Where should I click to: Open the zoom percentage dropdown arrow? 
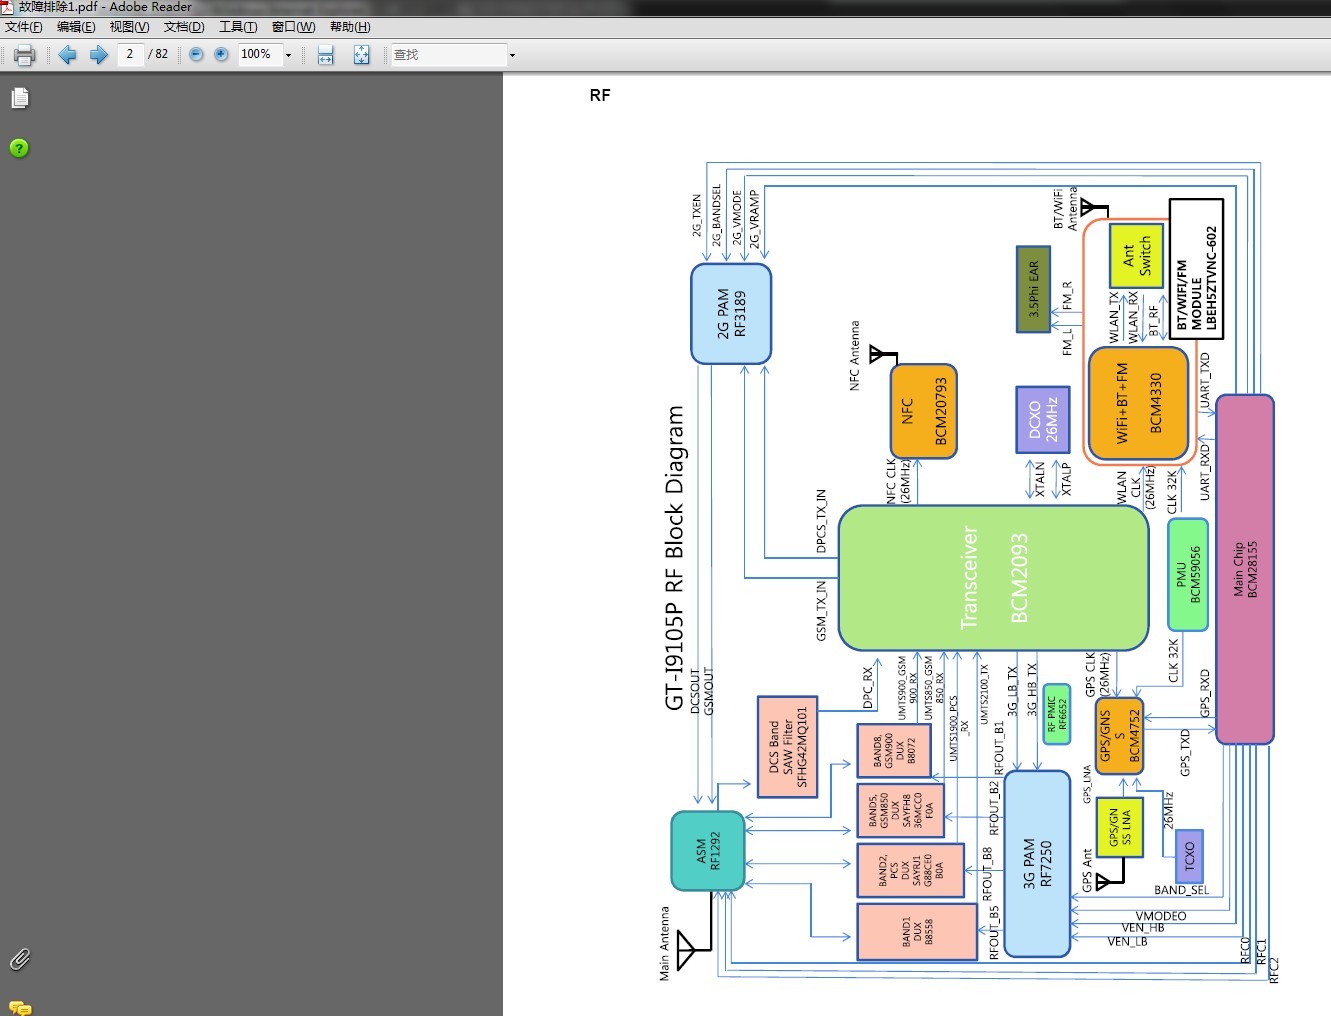(289, 55)
